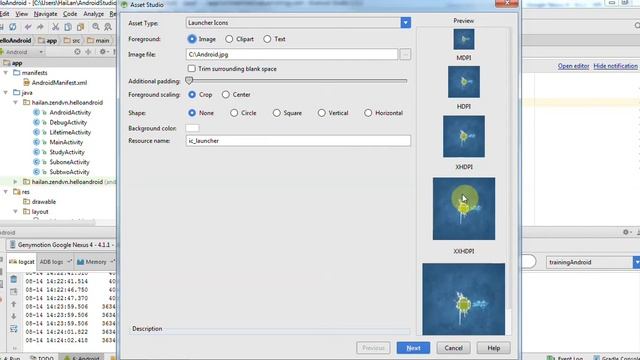Viewport: 640px width, 360px height.
Task: Click the Background color swatch
Action: click(192, 128)
